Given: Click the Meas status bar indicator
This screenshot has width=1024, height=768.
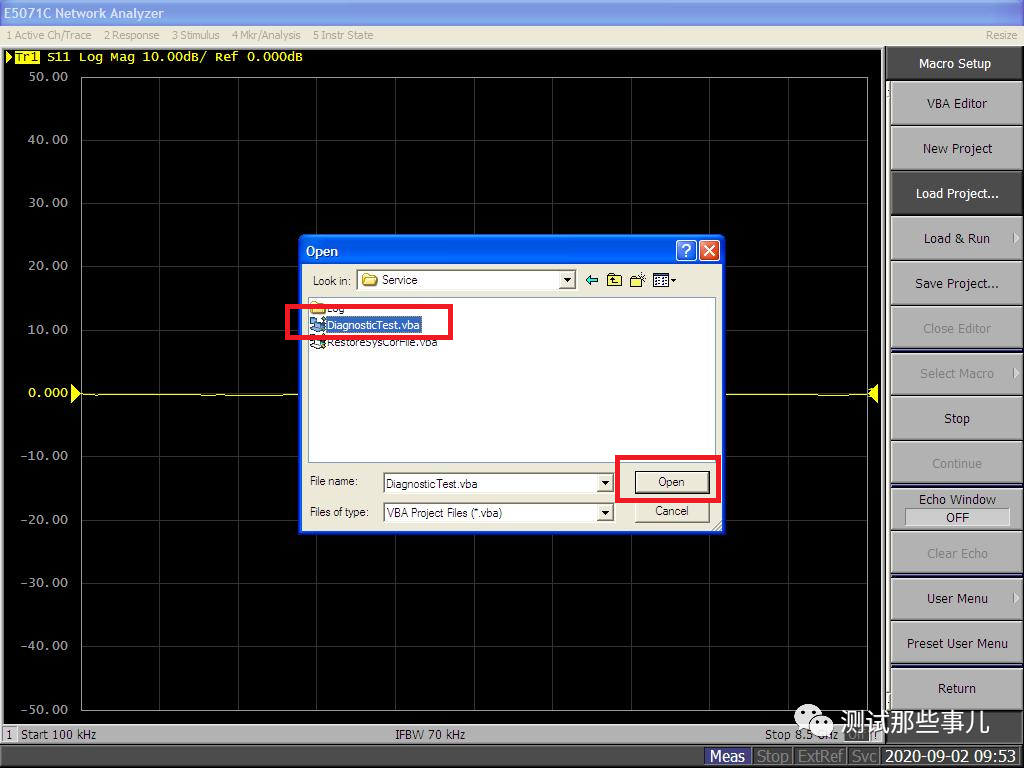Looking at the screenshot, I should pyautogui.click(x=727, y=756).
